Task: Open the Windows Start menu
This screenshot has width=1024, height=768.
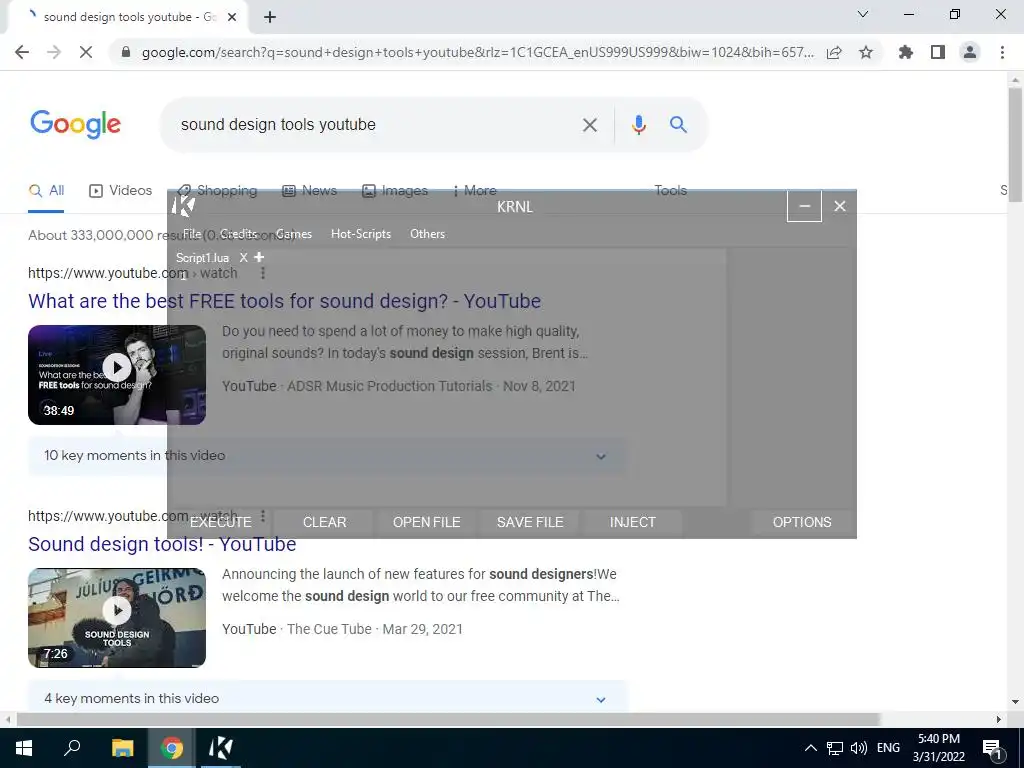Action: (x=24, y=748)
